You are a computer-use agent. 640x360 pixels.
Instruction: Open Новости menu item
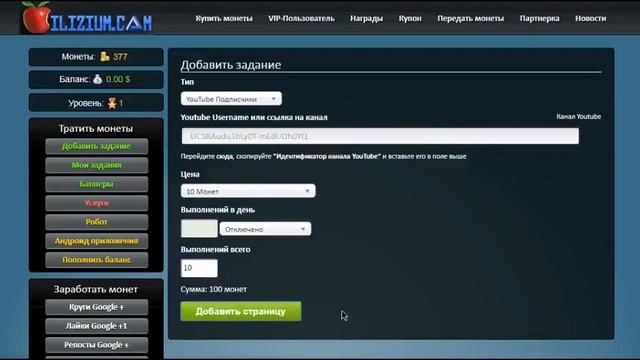[590, 18]
